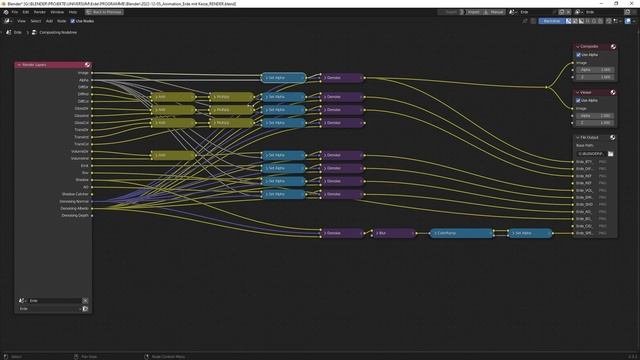Click the Compositing Nodetree breadcrumb icon
The width and height of the screenshot is (640, 360).
click(x=34, y=32)
